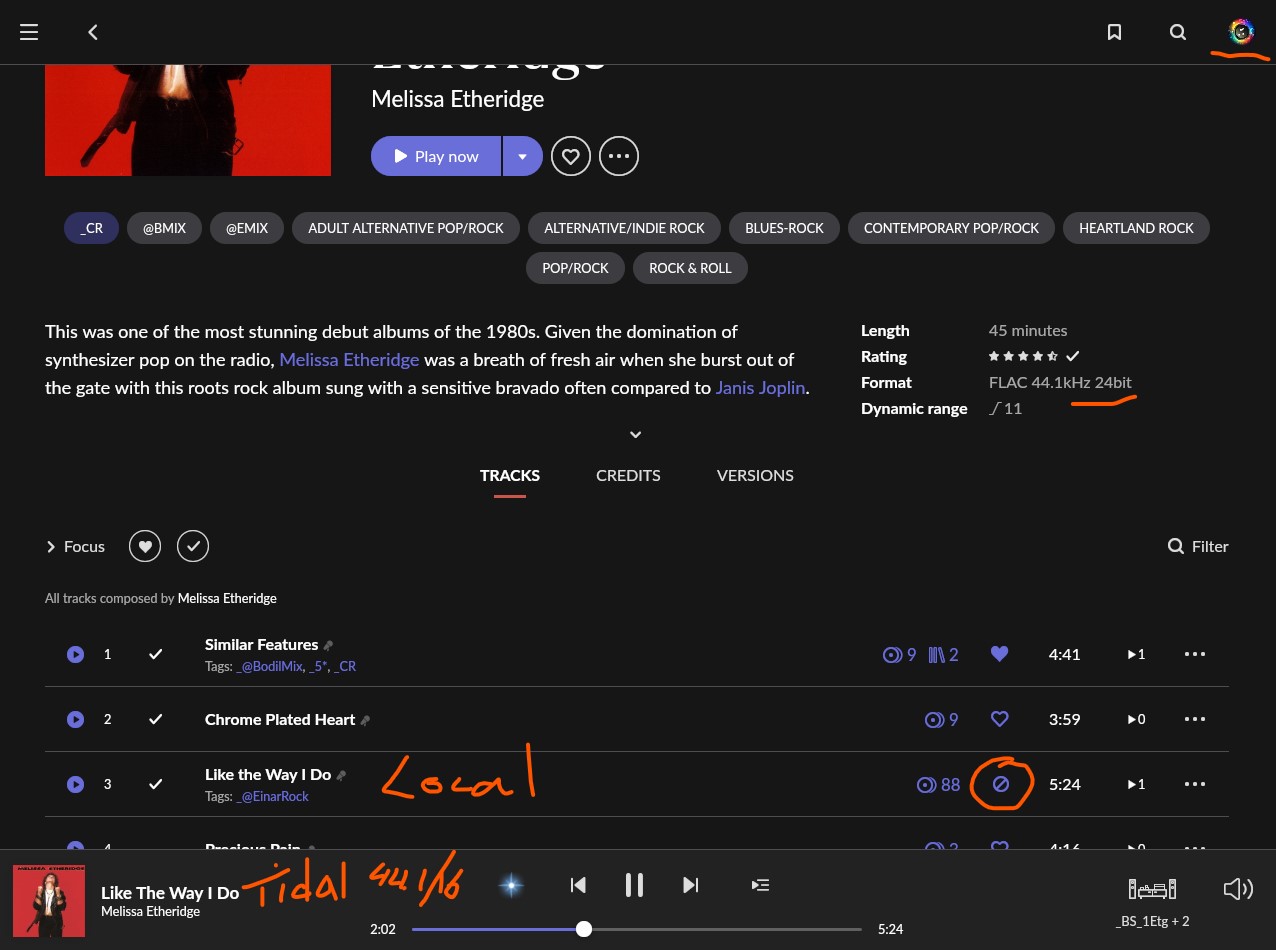Toggle the checkmark focus filter for tracks

pos(193,546)
